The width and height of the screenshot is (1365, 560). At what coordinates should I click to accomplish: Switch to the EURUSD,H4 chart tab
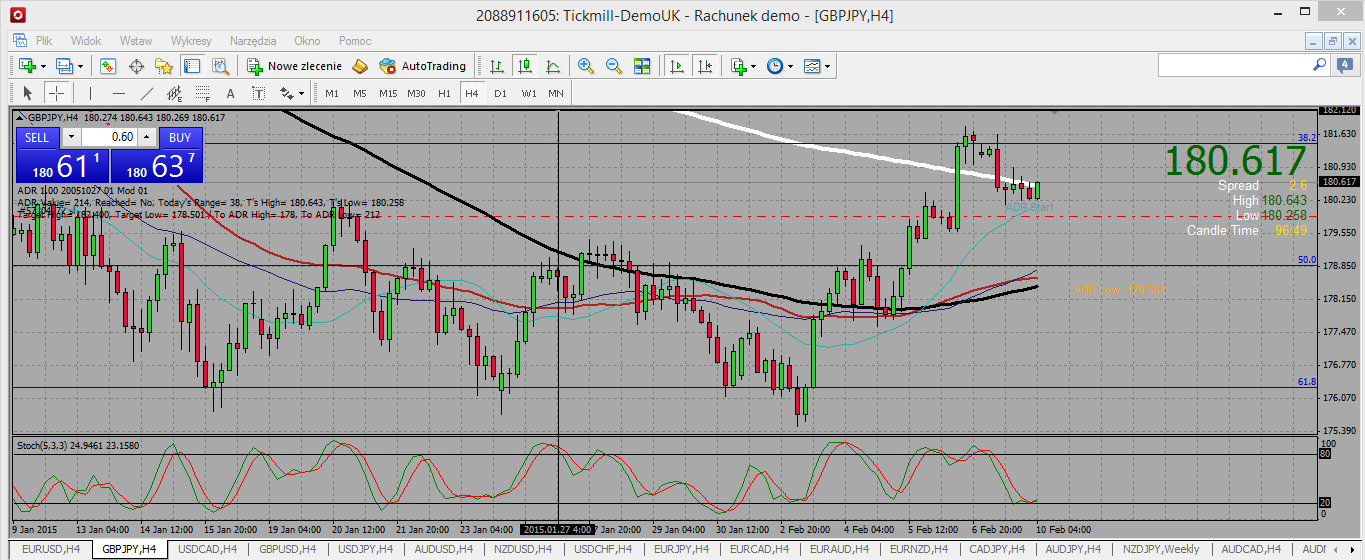[51, 549]
